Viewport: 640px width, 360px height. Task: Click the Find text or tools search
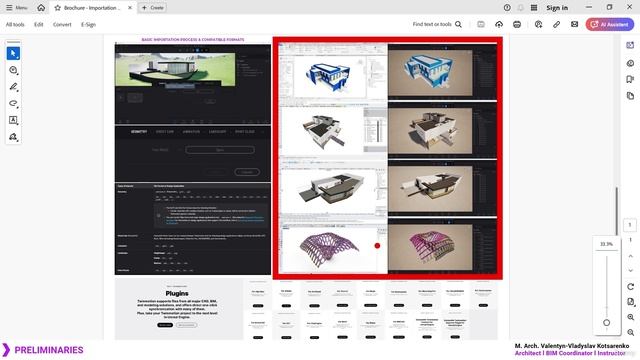pos(437,24)
